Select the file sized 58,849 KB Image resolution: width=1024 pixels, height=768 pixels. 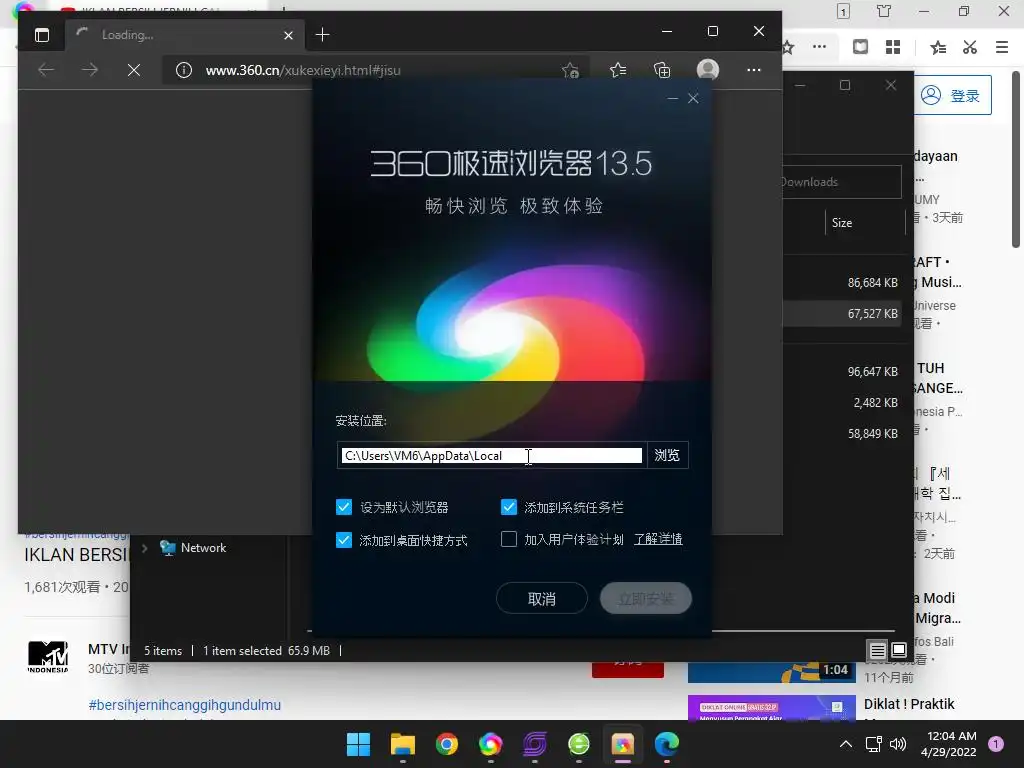(872, 434)
